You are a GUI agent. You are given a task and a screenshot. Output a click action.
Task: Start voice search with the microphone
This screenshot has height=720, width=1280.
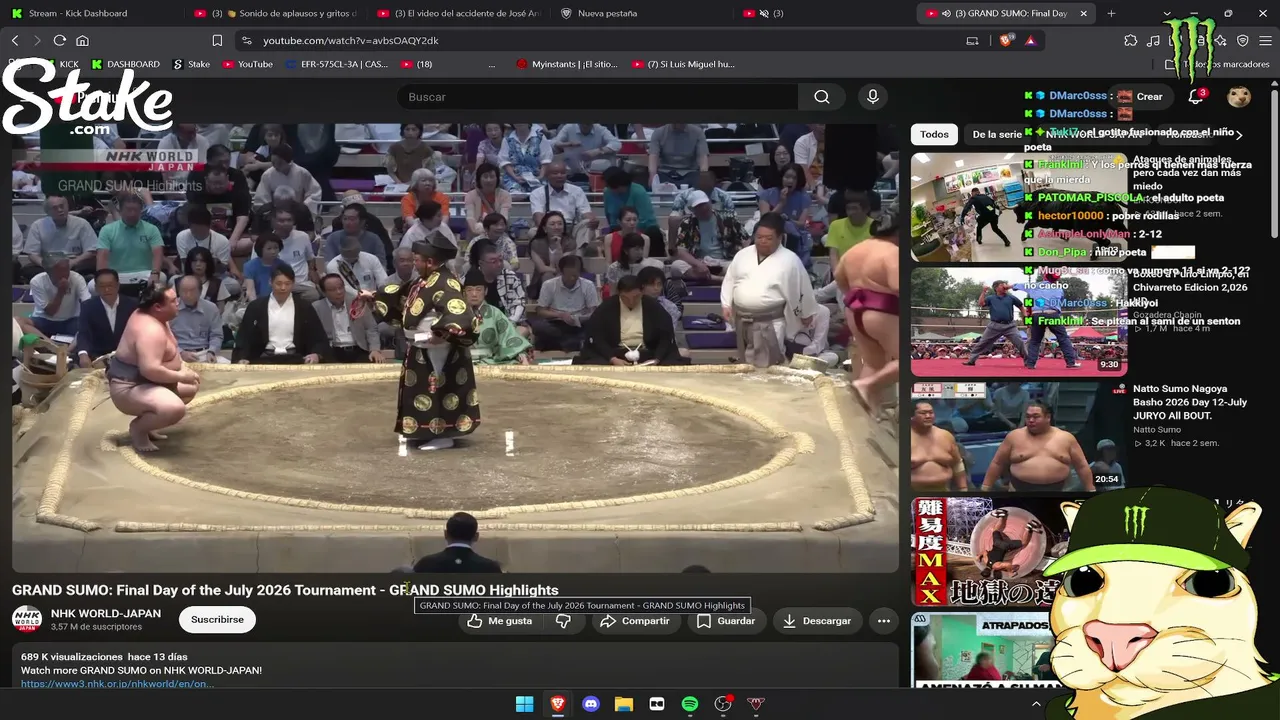point(873,97)
